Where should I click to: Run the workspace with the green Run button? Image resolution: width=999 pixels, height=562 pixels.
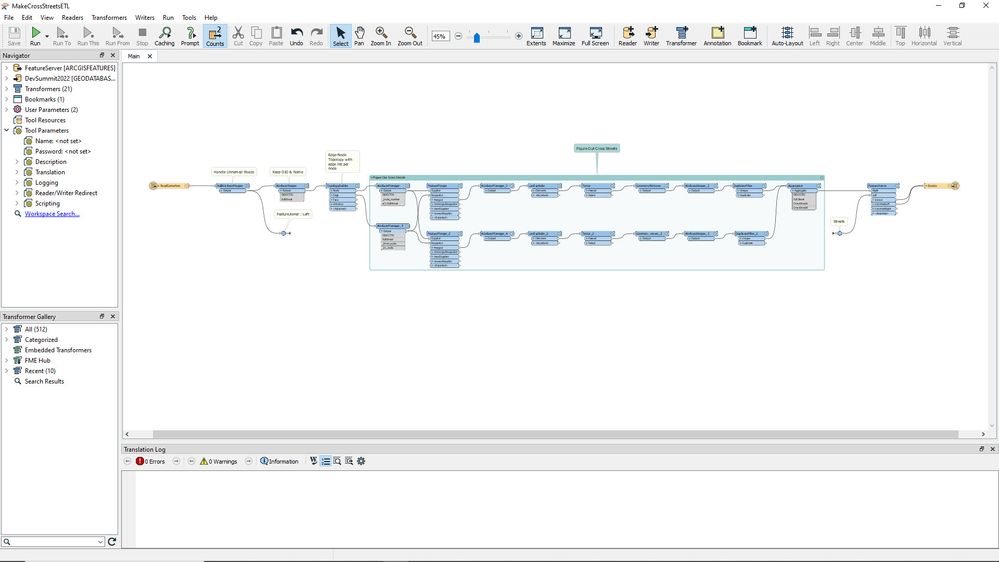(35, 36)
